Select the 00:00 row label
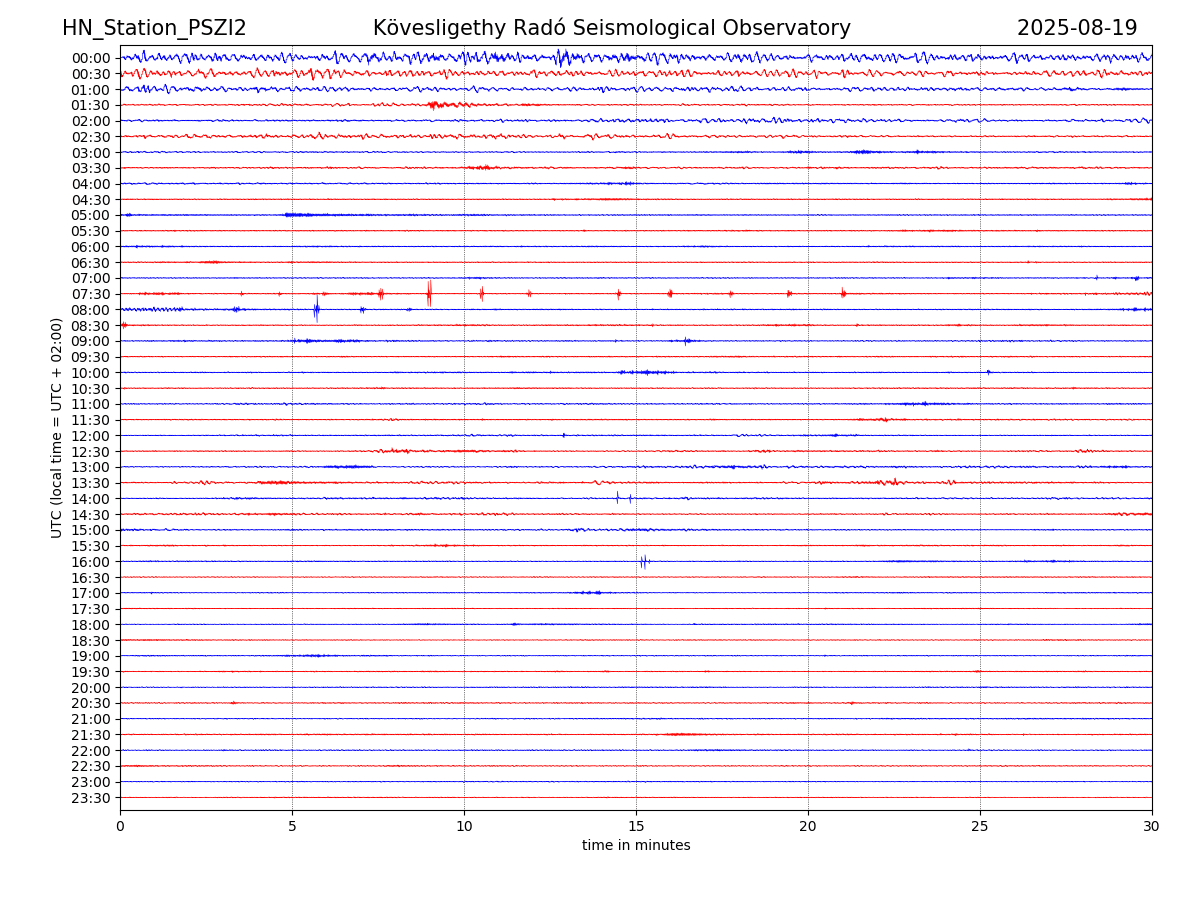The image size is (1200, 900). tap(90, 58)
